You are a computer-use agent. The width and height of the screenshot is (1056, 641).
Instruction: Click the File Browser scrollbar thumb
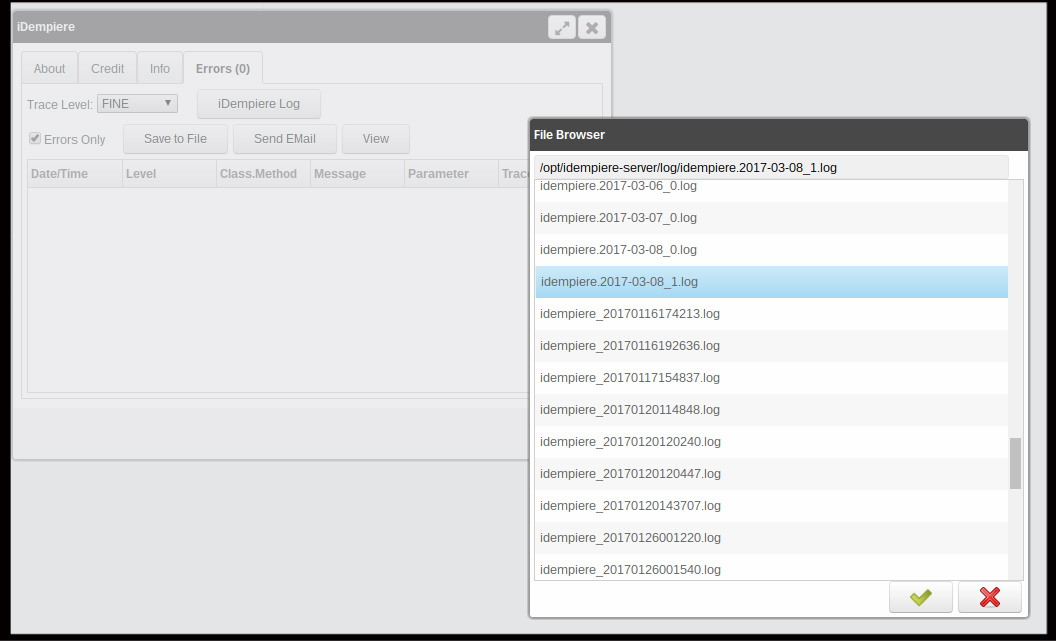[x=1016, y=463]
